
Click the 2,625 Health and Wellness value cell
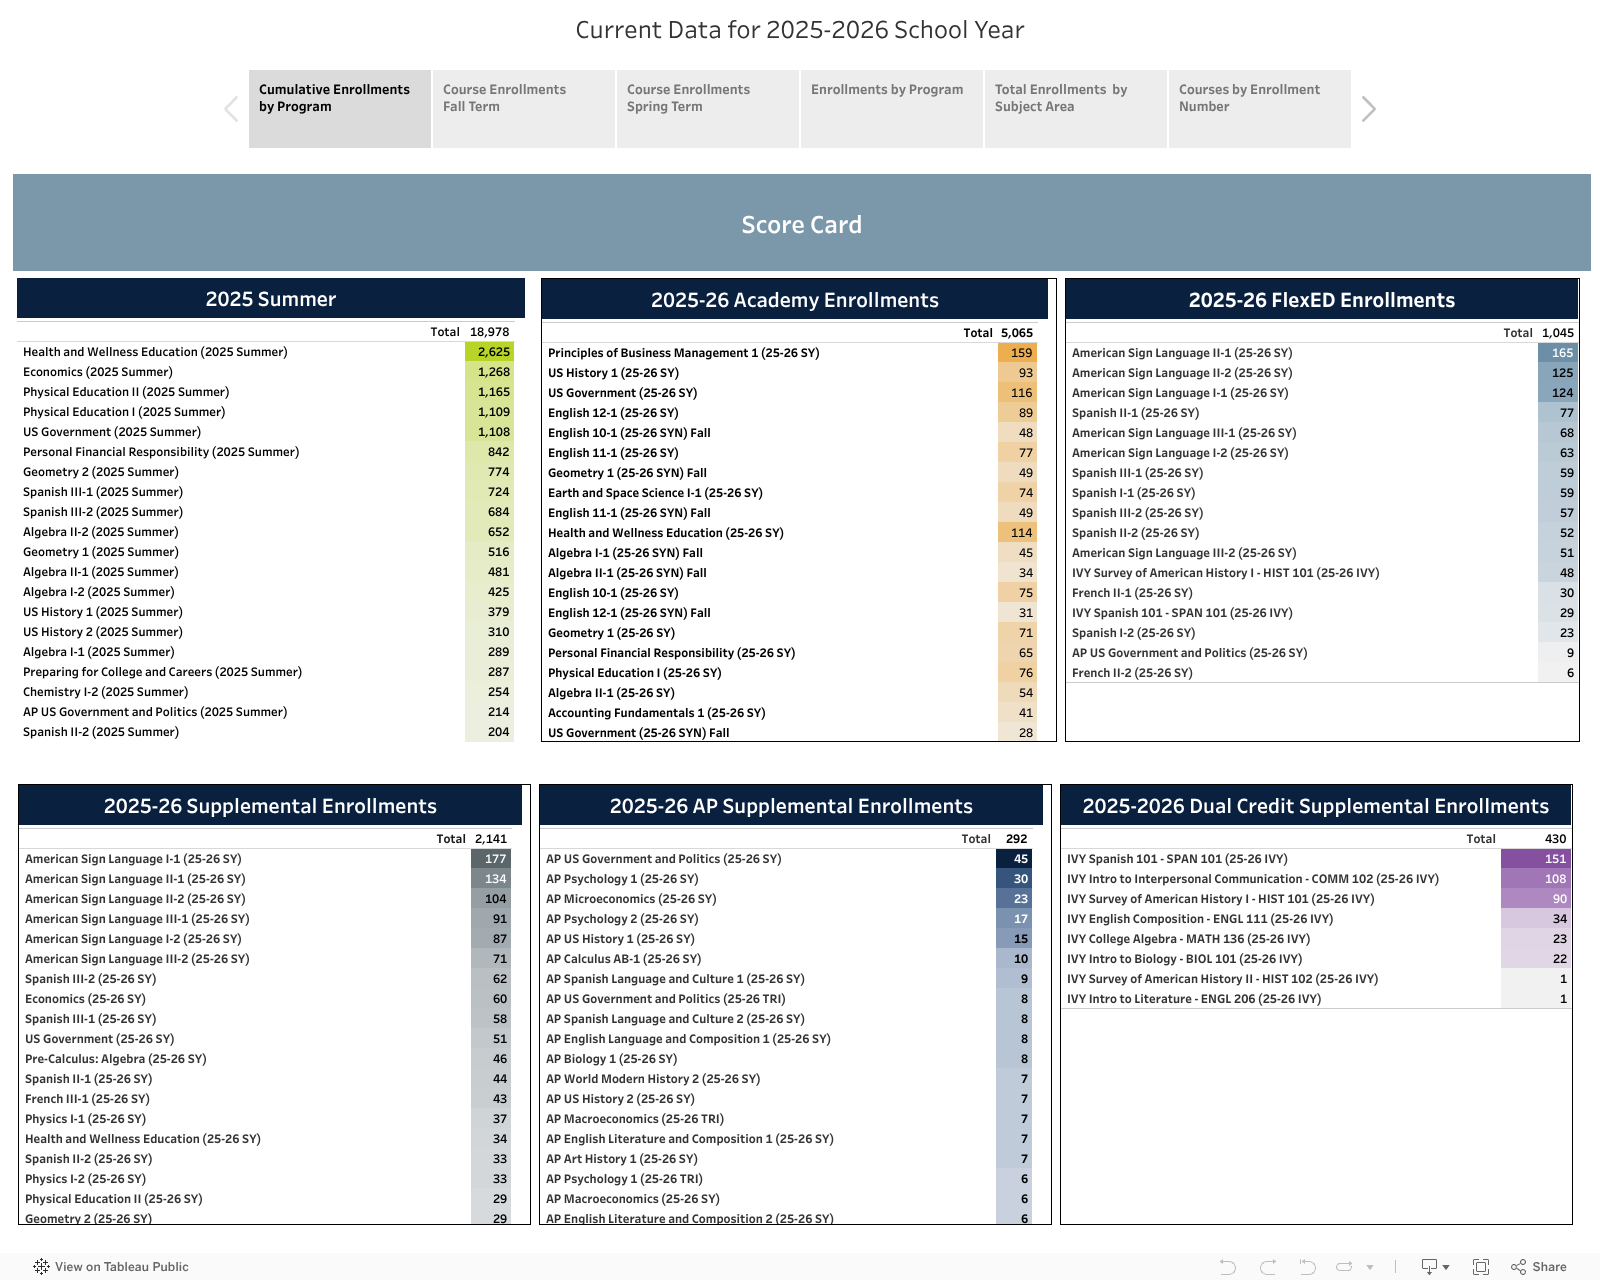tap(489, 352)
